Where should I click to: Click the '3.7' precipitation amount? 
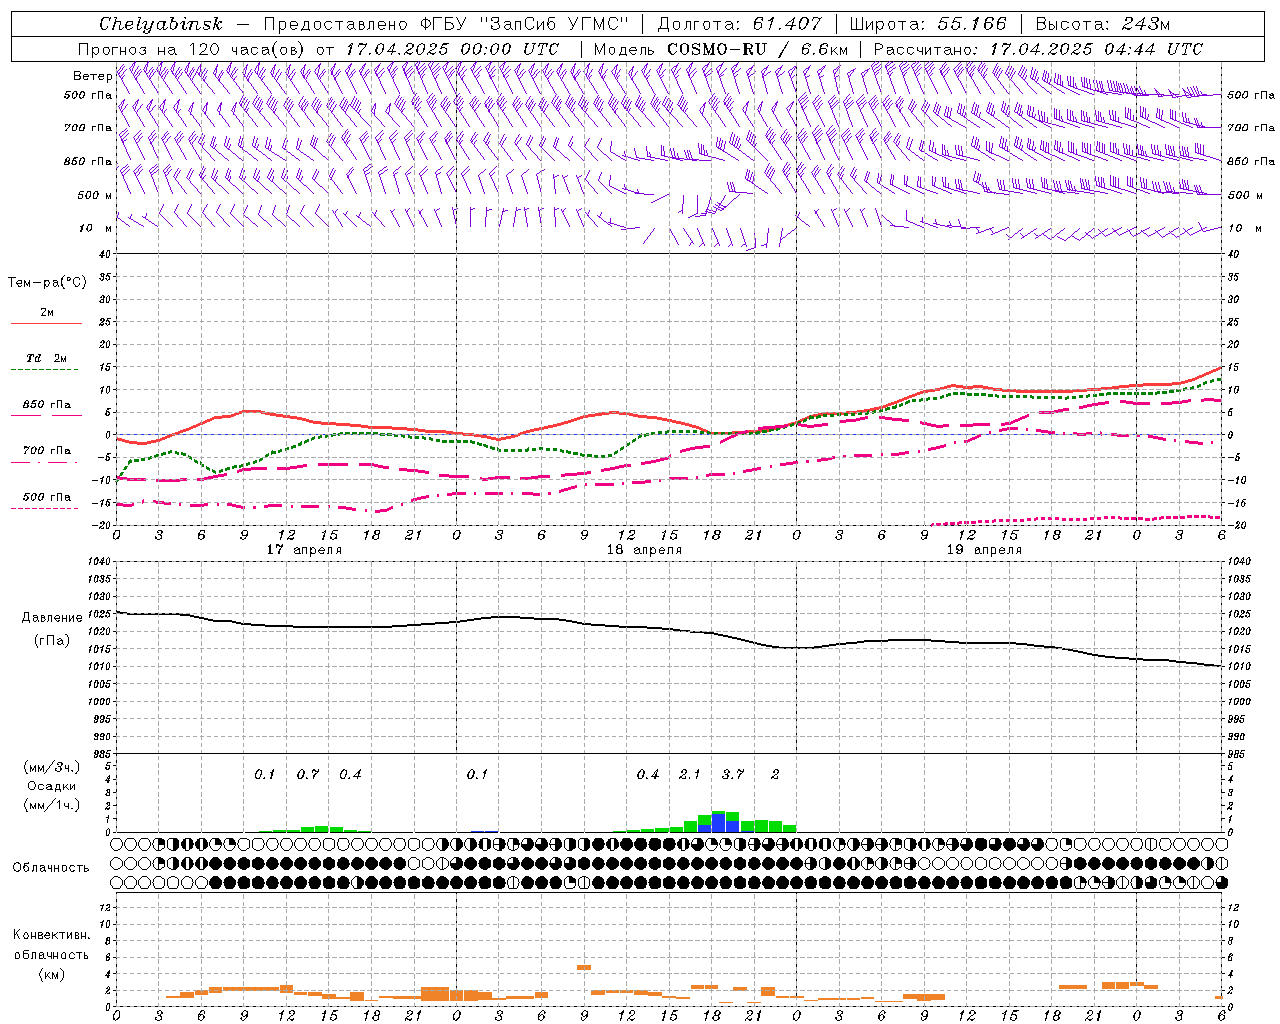733,774
